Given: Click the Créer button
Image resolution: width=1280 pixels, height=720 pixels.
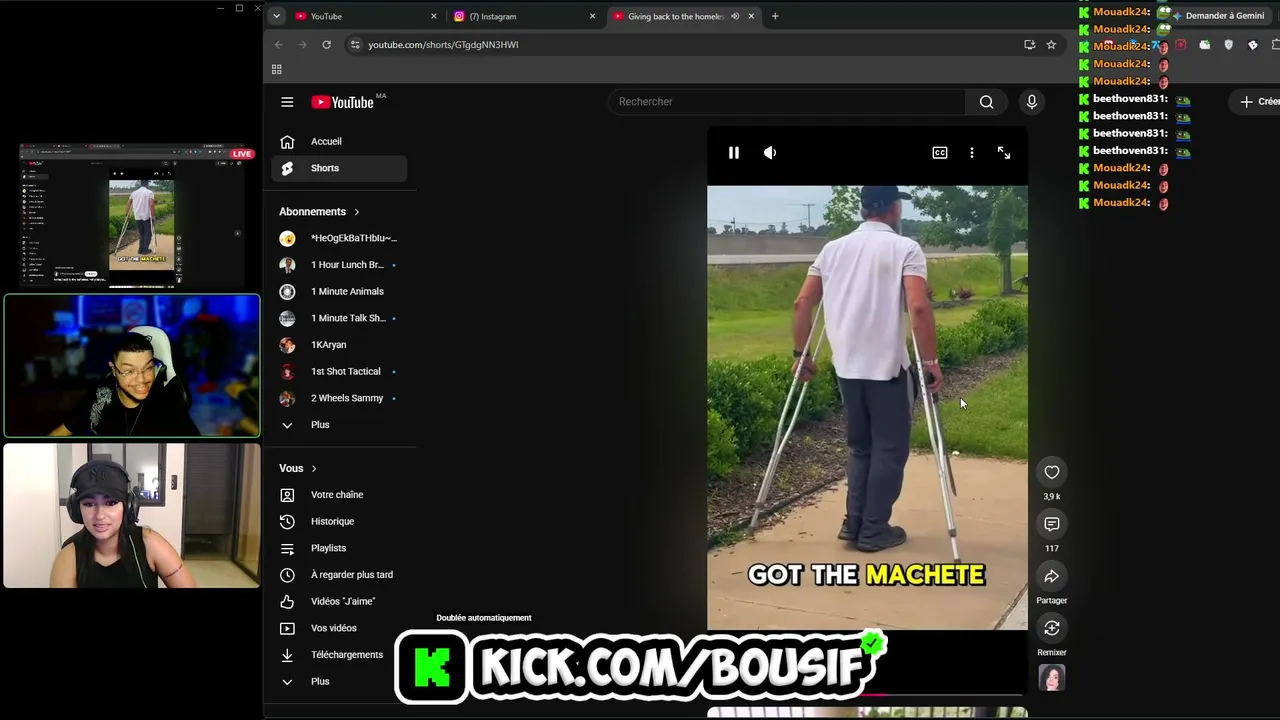Looking at the screenshot, I should coord(1257,102).
